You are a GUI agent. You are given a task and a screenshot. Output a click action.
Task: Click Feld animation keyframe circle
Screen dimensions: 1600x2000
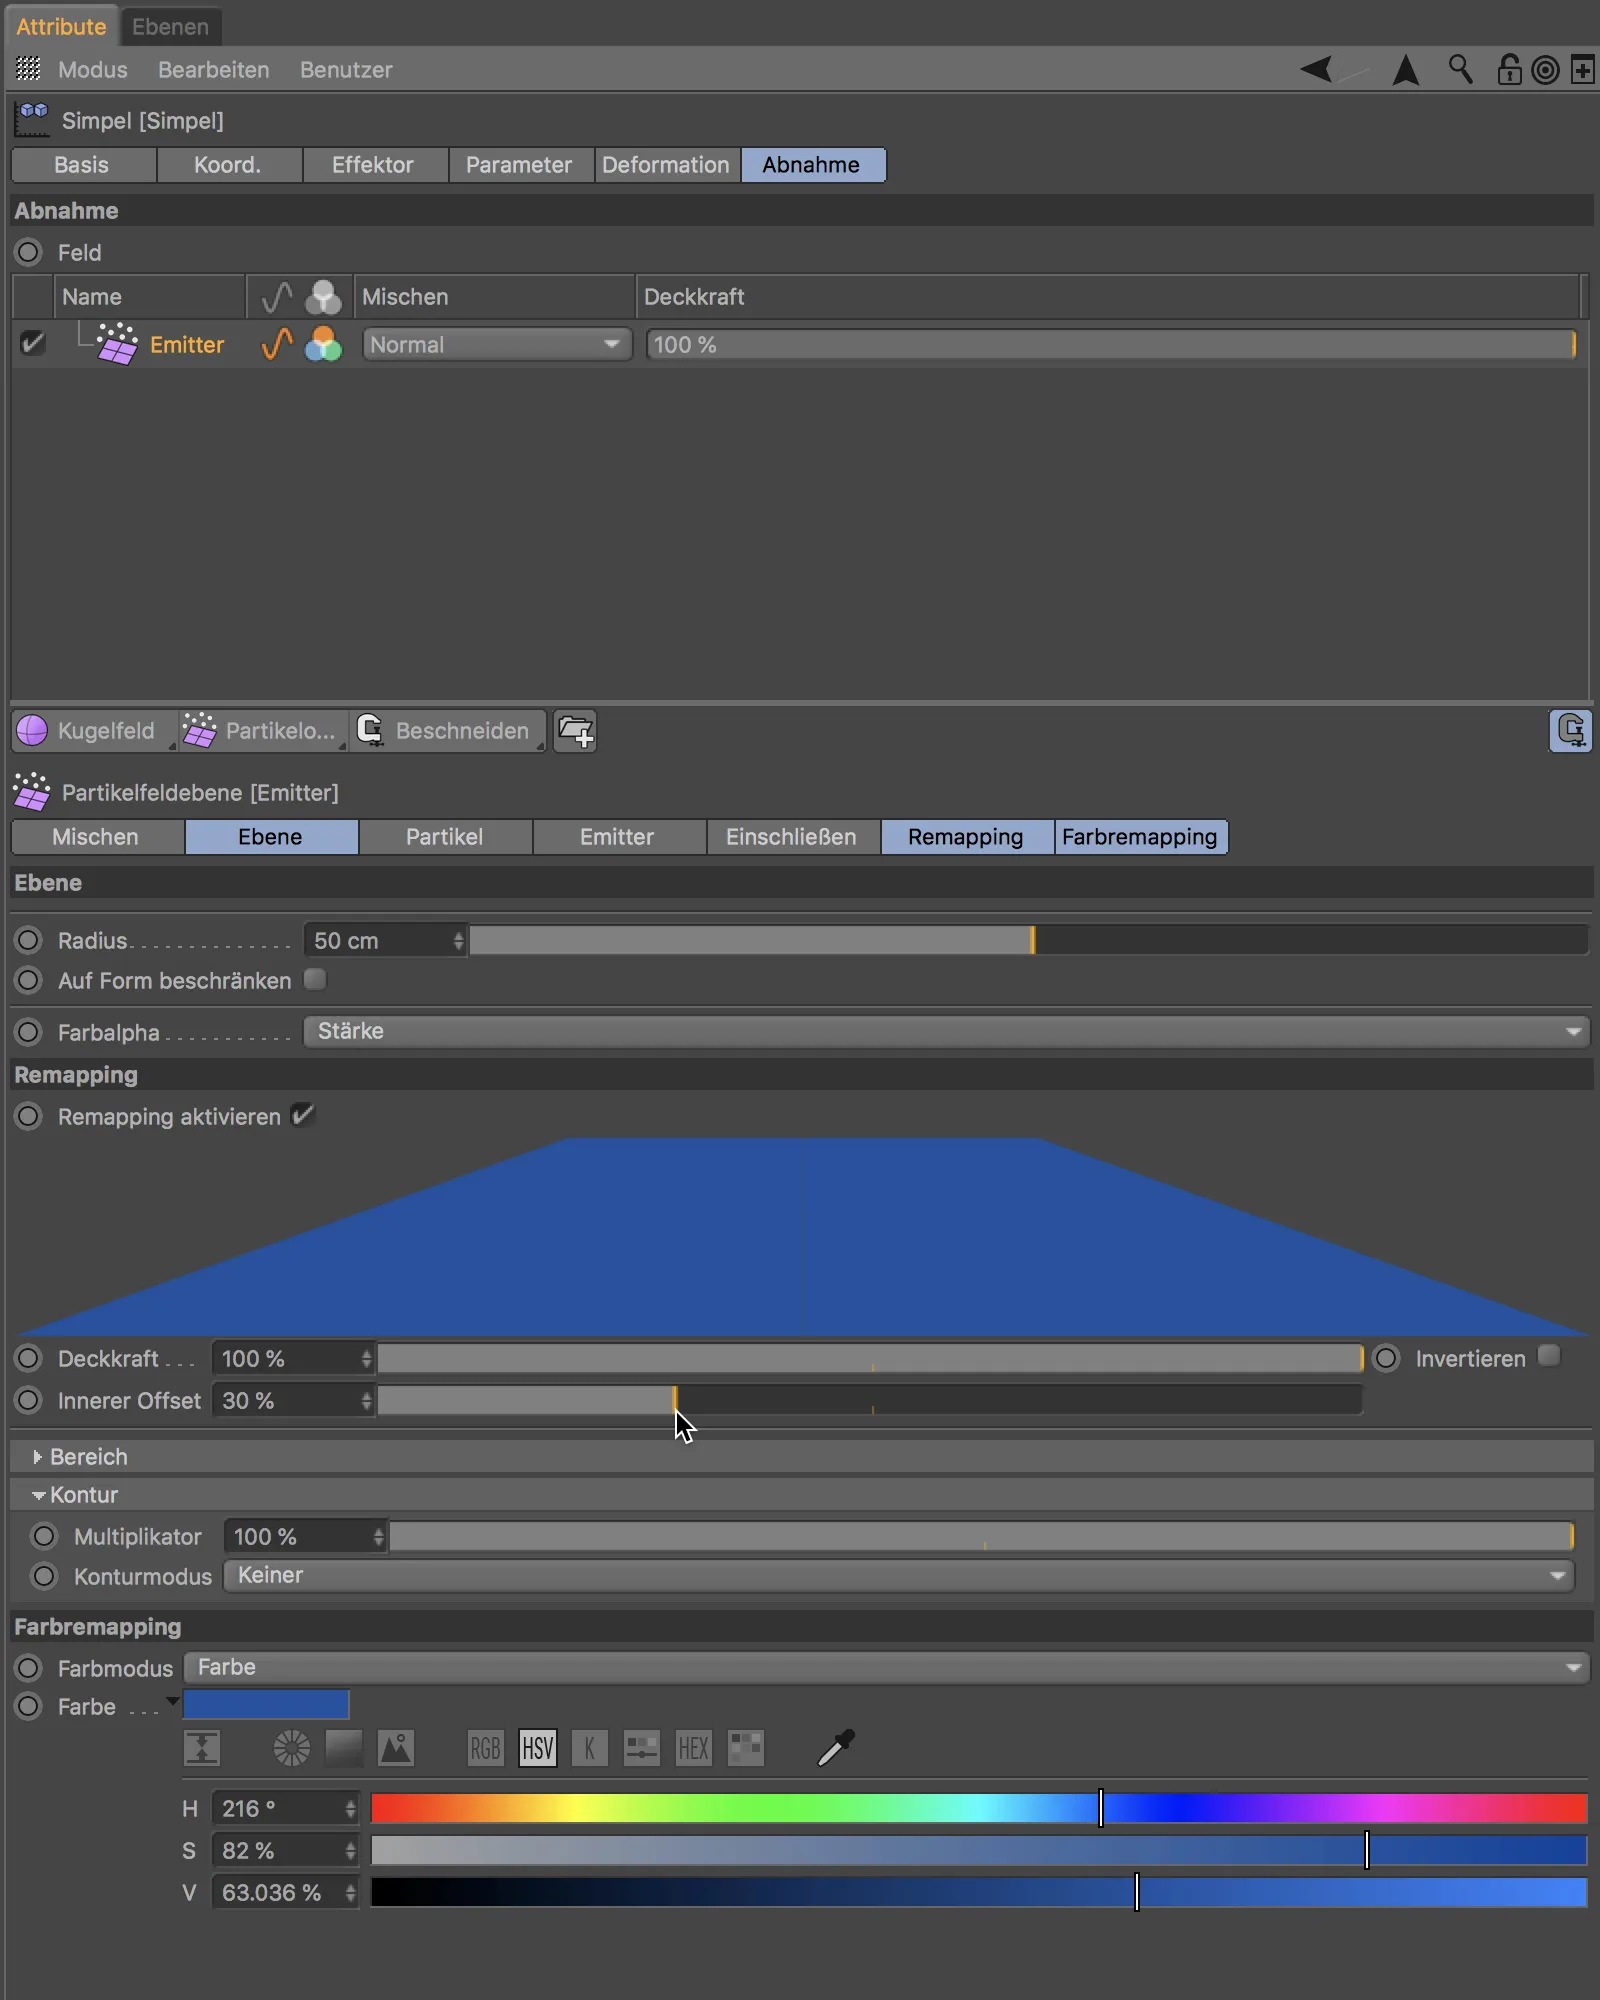tap(28, 252)
